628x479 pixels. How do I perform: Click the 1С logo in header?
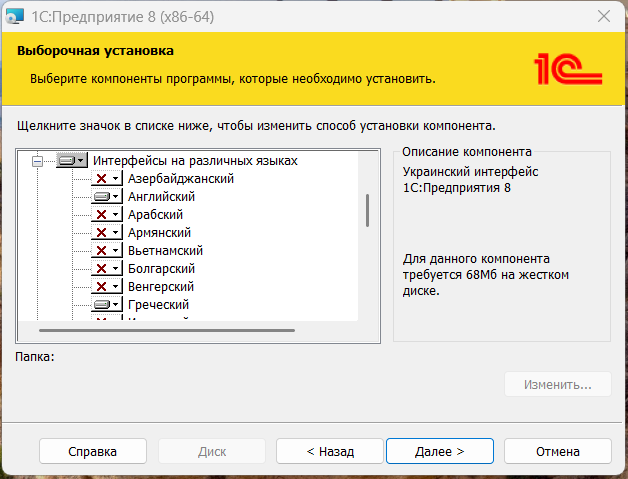click(568, 69)
